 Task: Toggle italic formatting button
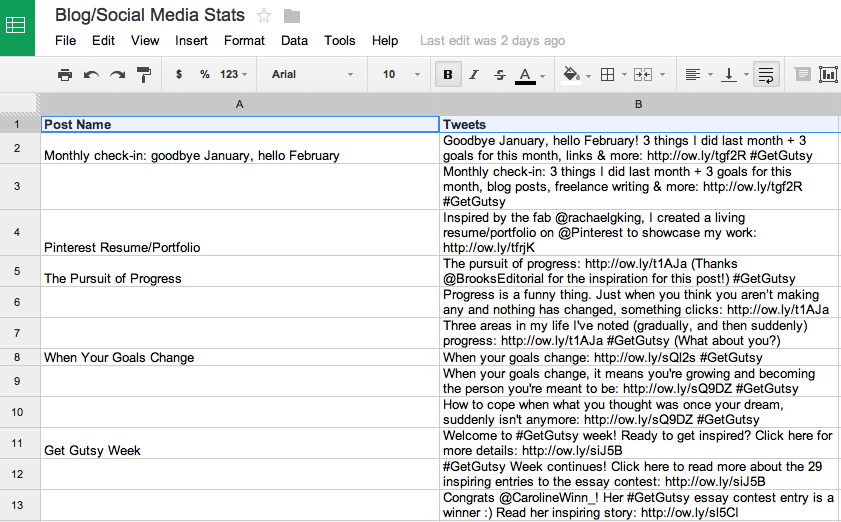click(x=474, y=75)
